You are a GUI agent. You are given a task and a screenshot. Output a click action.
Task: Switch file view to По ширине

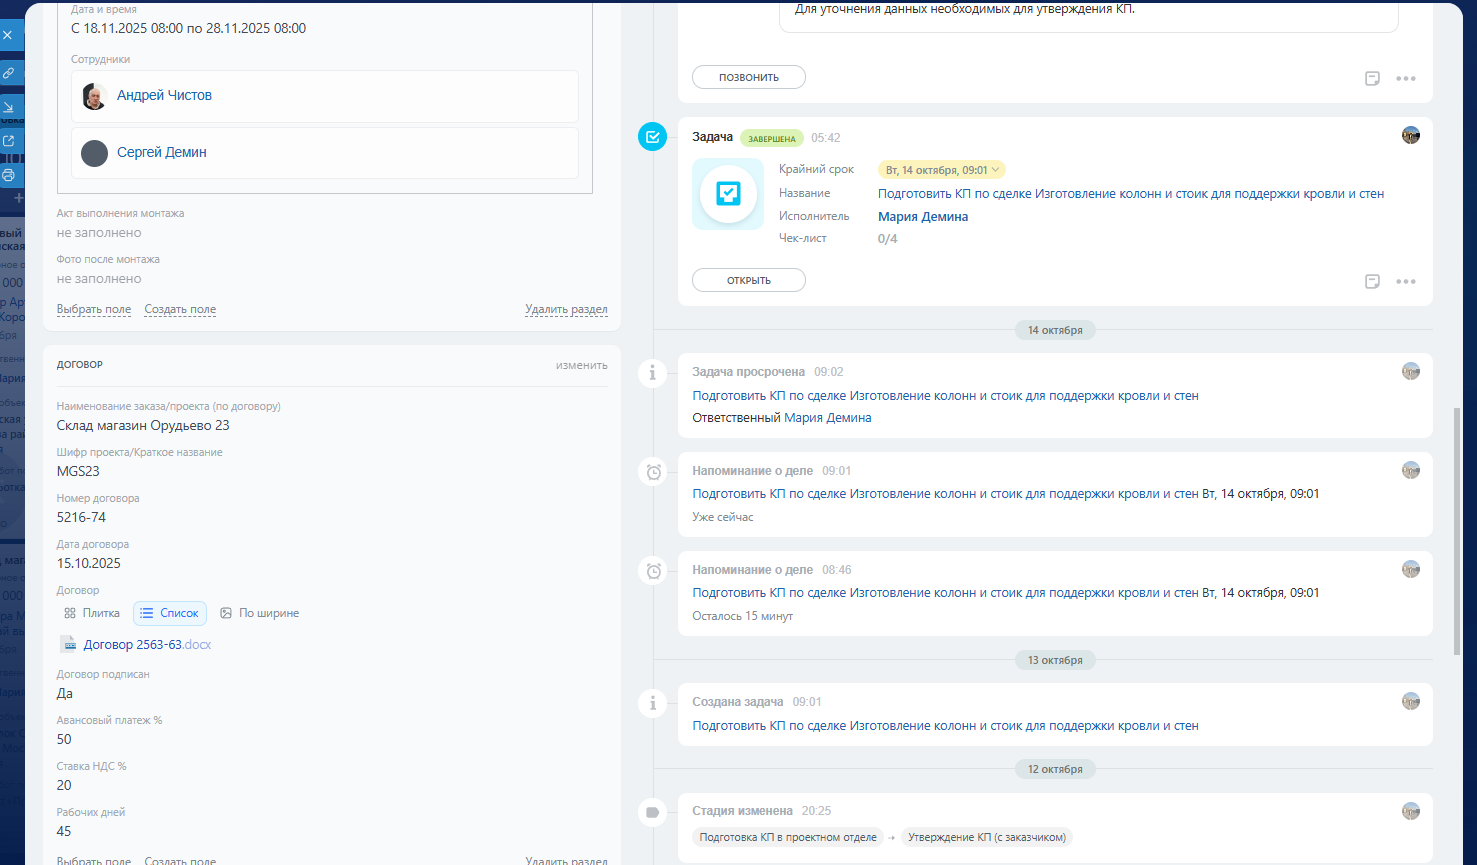260,613
